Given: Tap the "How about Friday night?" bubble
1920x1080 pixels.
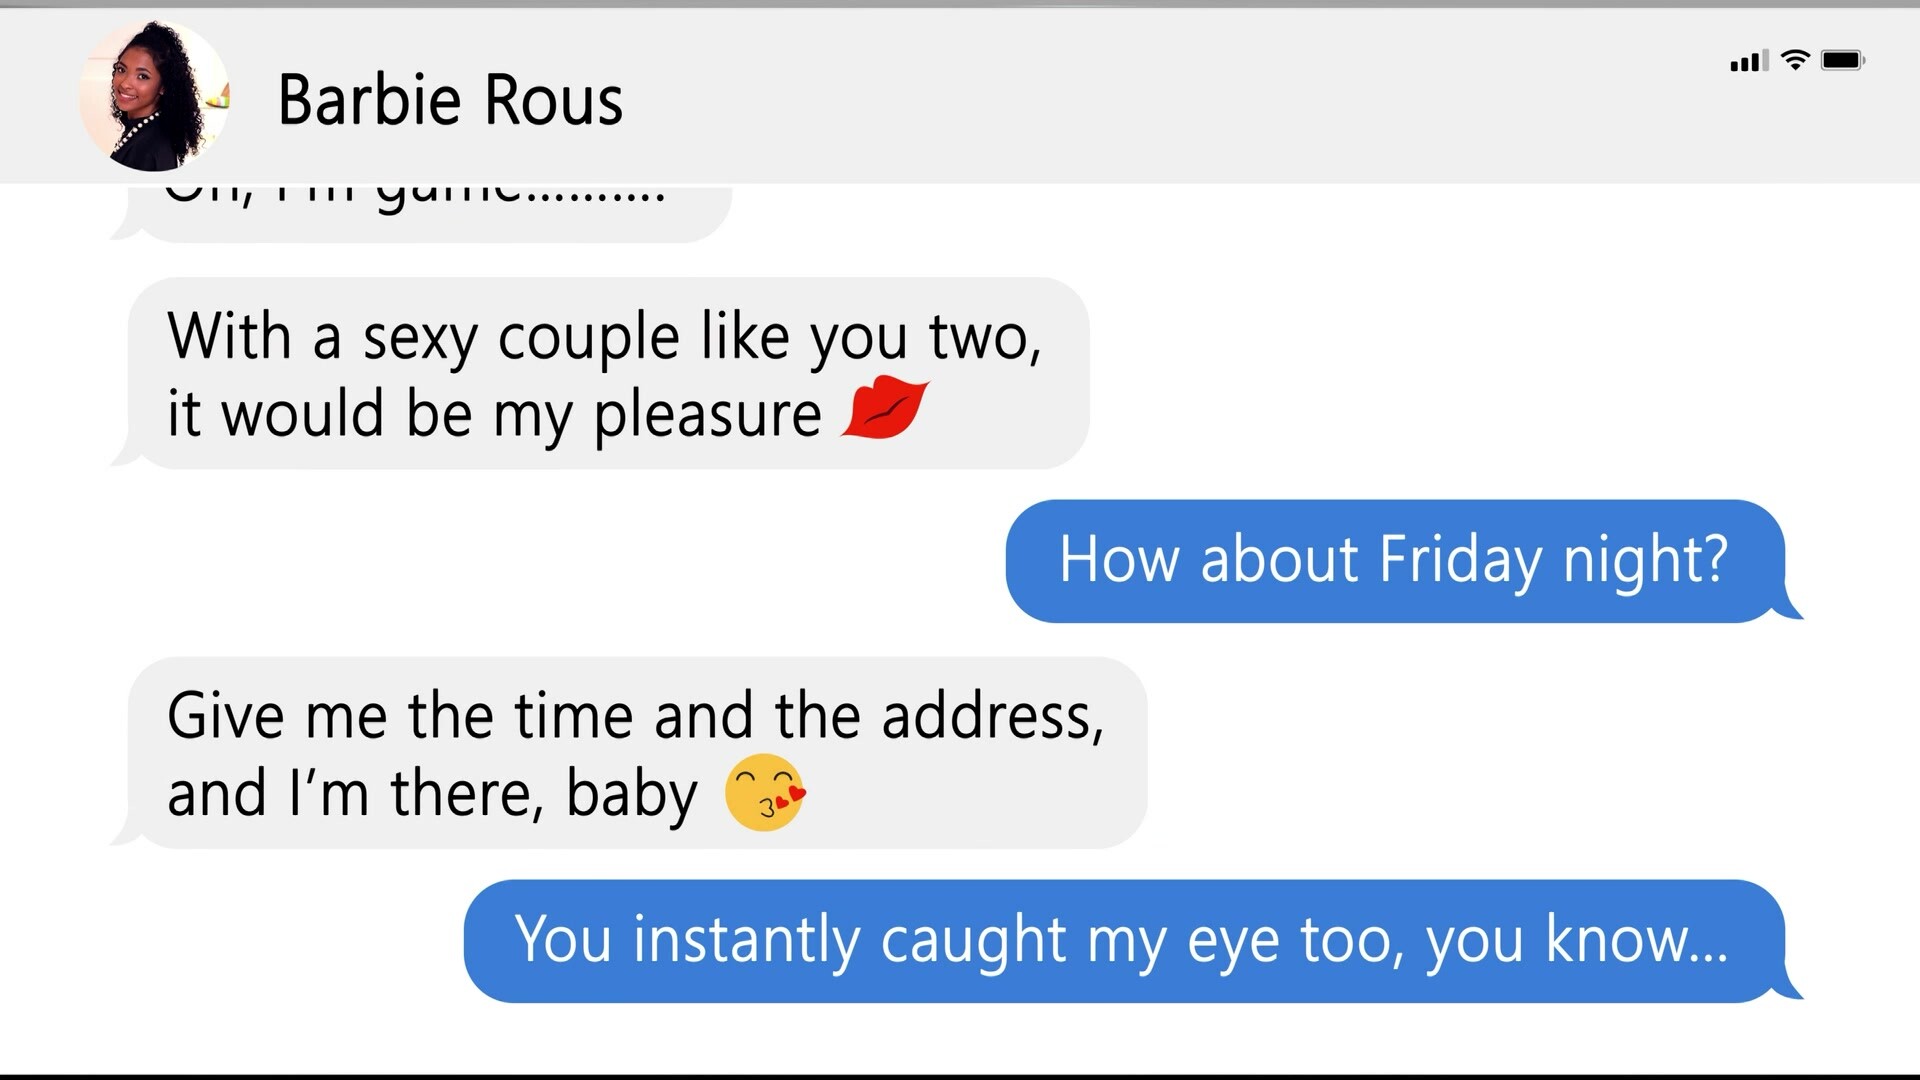Looking at the screenshot, I should tap(1394, 560).
